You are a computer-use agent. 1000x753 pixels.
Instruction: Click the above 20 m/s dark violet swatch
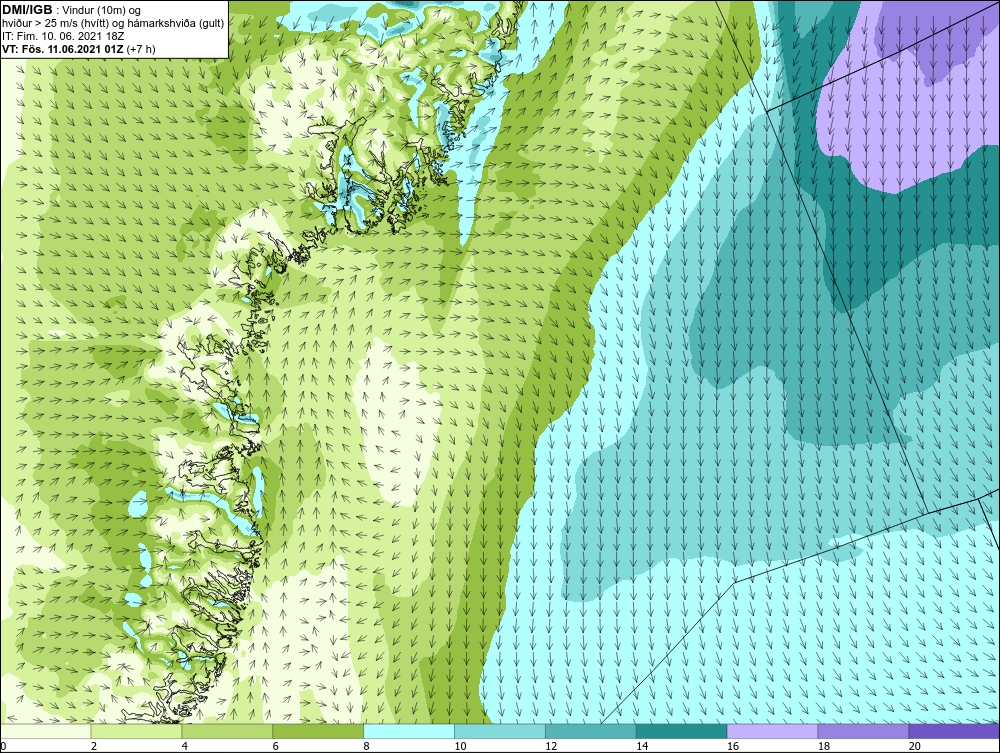pos(954,731)
